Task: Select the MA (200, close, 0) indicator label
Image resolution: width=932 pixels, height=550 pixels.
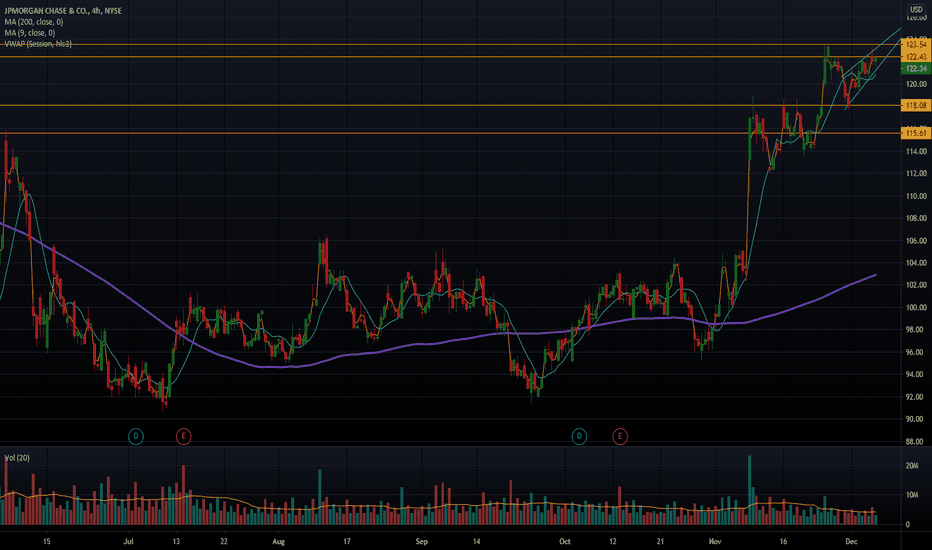Action: (34, 22)
